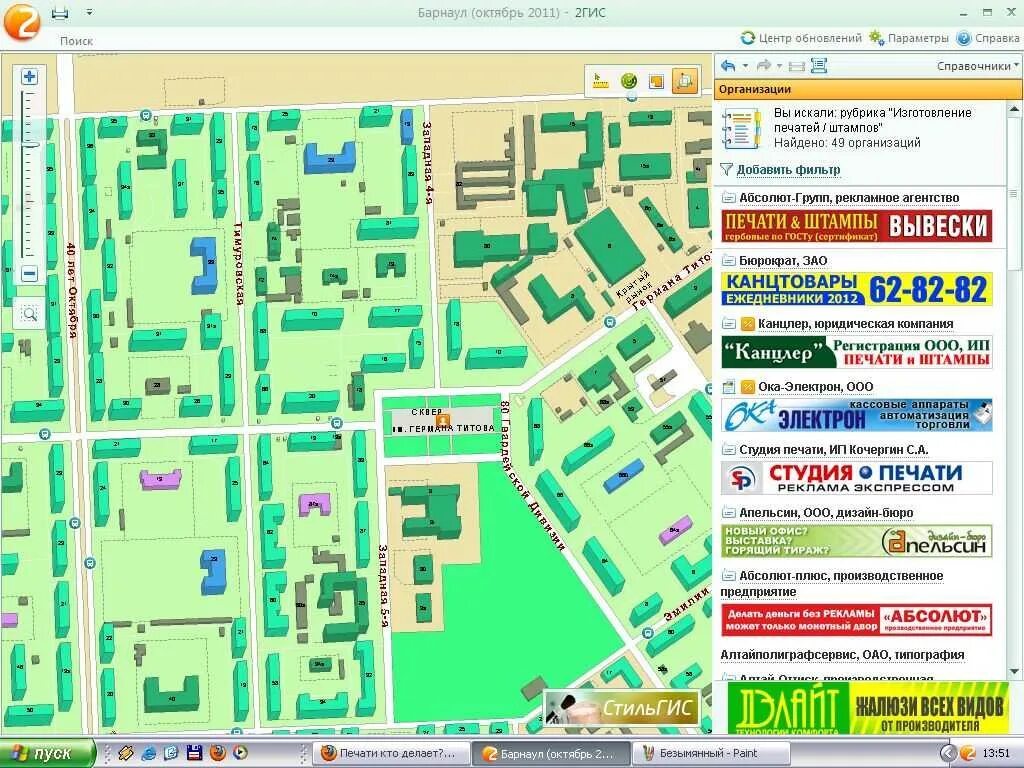Go back in the directory panel
The height and width of the screenshot is (768, 1024).
click(729, 65)
